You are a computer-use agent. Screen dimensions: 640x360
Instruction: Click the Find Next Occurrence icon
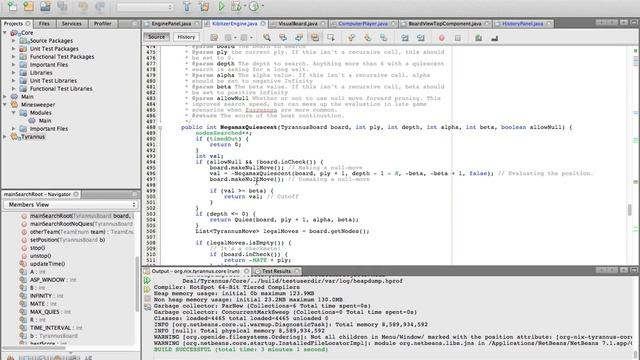(299, 38)
